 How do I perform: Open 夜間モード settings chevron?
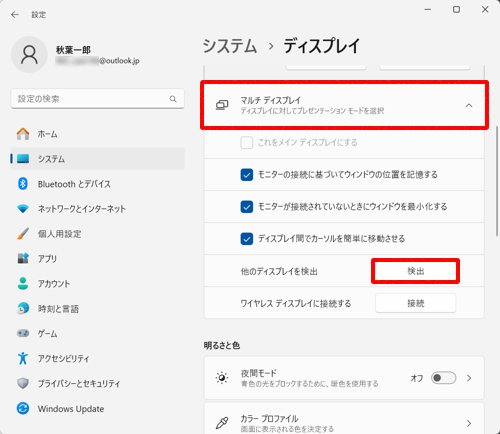point(469,378)
